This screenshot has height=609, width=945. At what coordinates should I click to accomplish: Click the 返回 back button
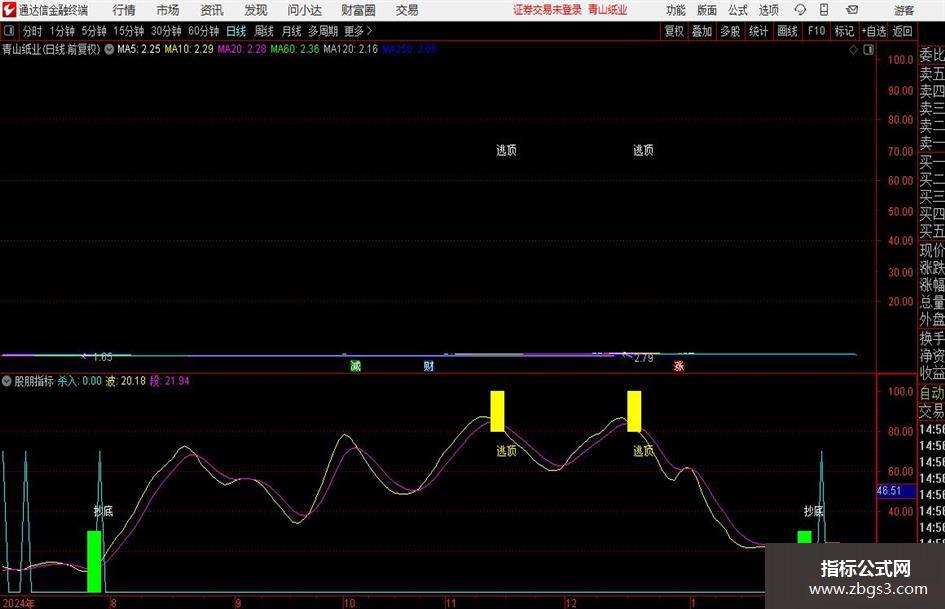[x=902, y=31]
